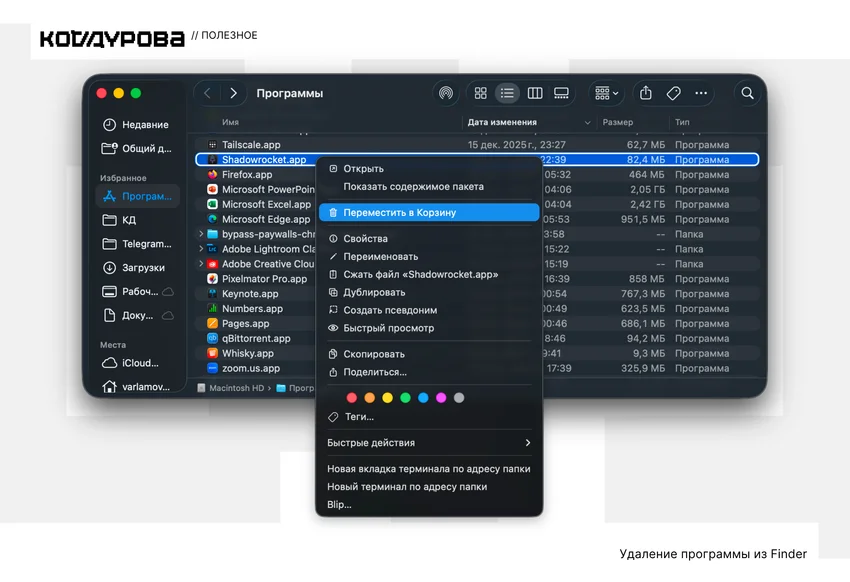Screen dimensions: 850x582
Task: Go back with the left chevron
Action: coord(208,93)
